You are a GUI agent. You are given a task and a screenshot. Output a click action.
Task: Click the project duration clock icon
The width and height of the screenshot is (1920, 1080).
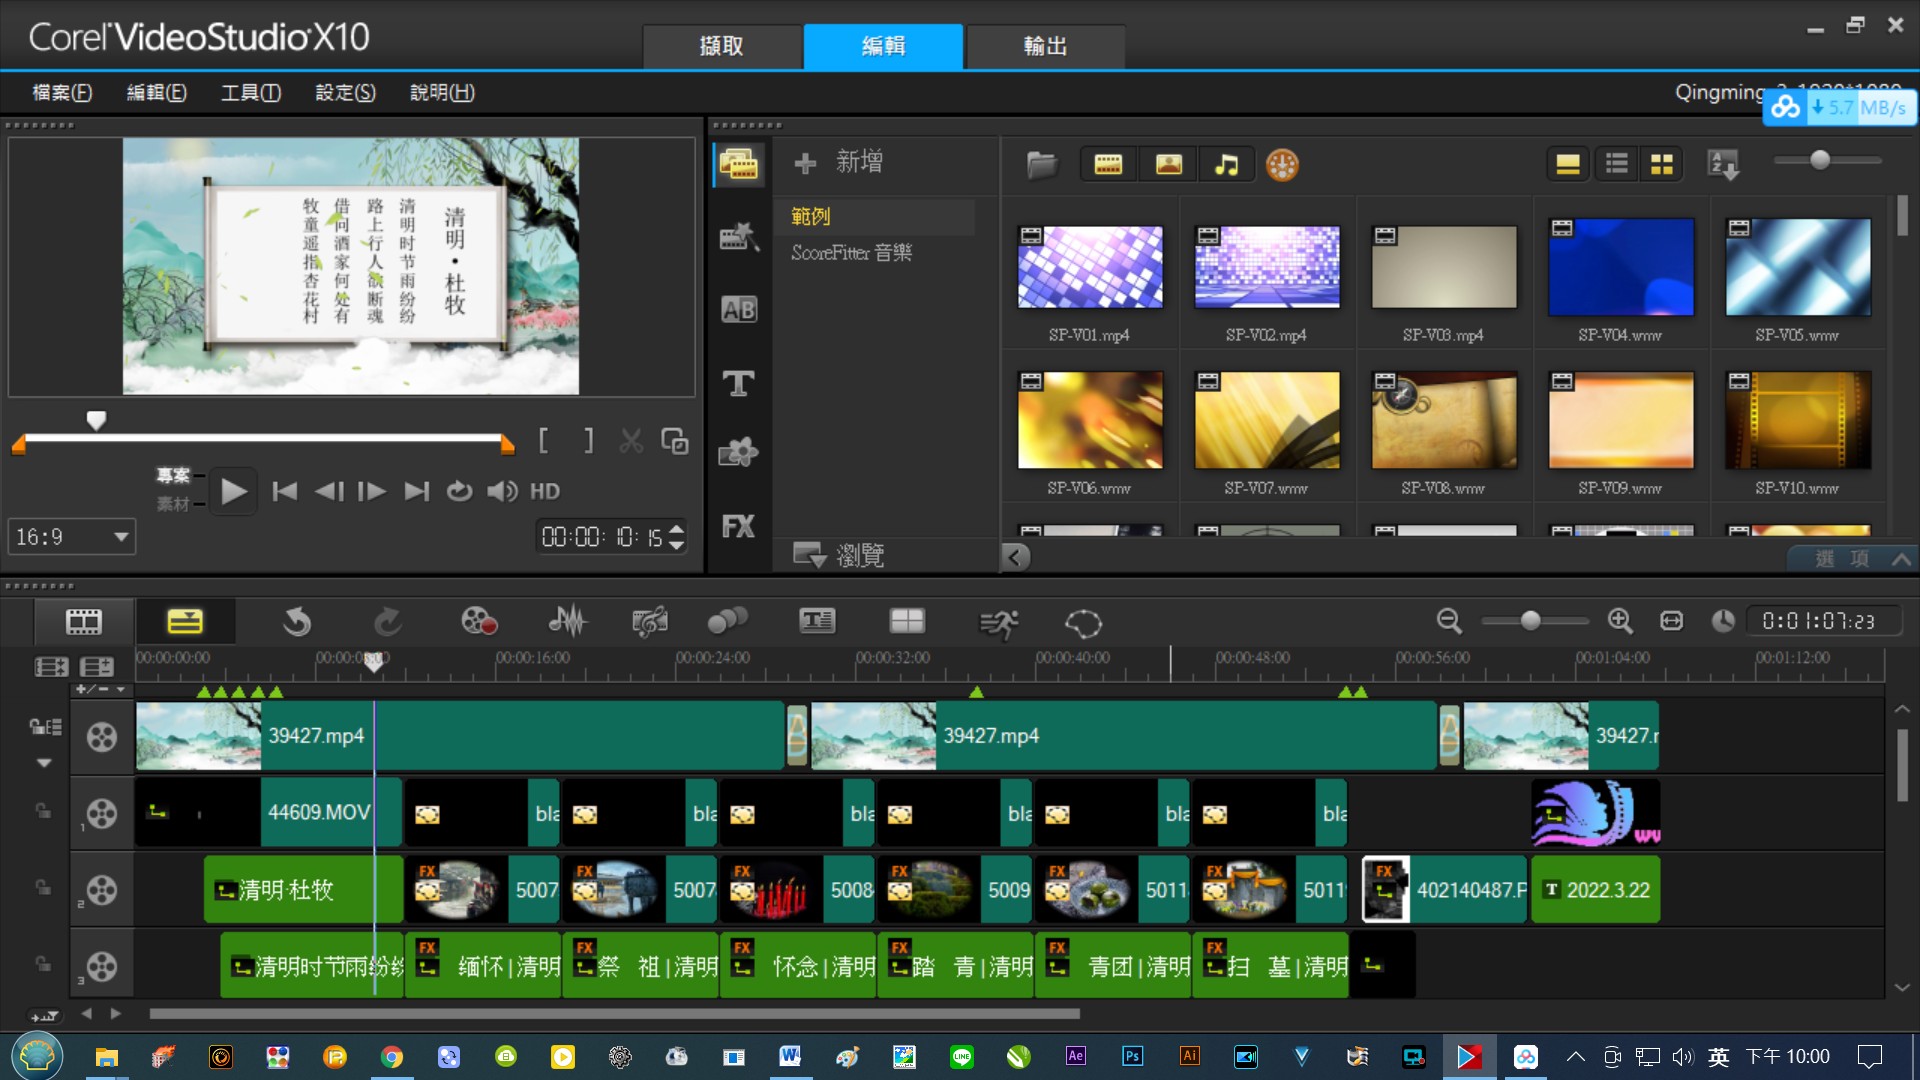coord(1722,621)
